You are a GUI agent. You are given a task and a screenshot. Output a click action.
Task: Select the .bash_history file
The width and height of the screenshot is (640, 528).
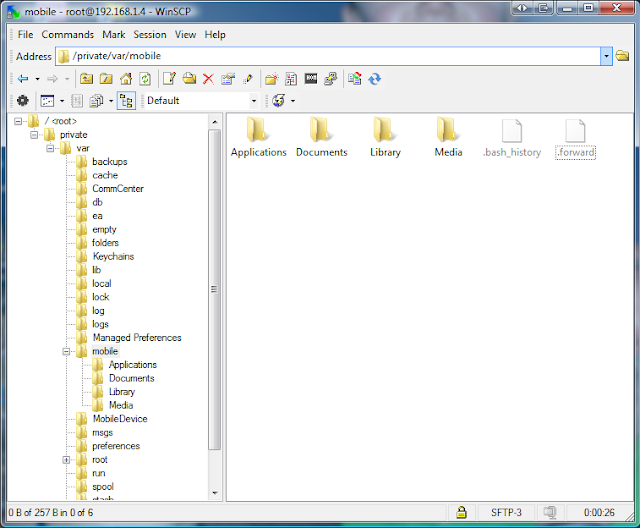(x=512, y=138)
